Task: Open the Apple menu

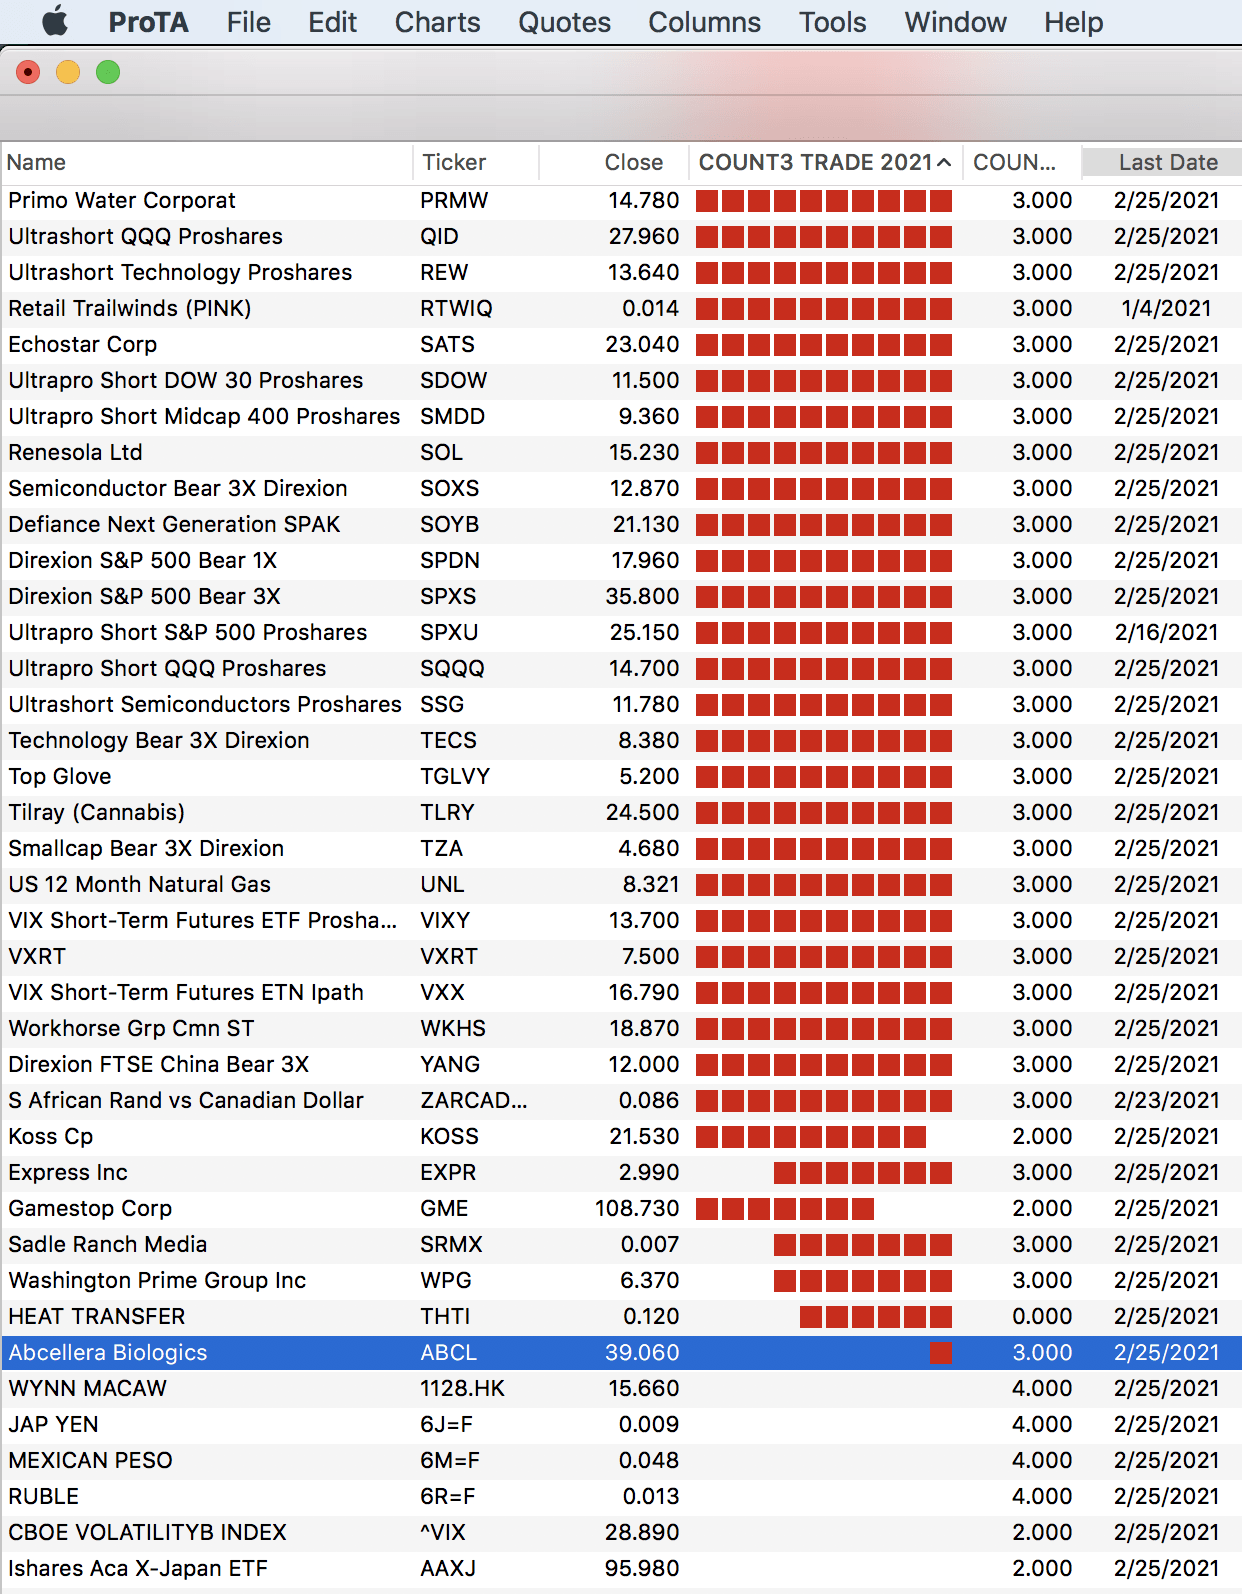Action: pyautogui.click(x=55, y=21)
